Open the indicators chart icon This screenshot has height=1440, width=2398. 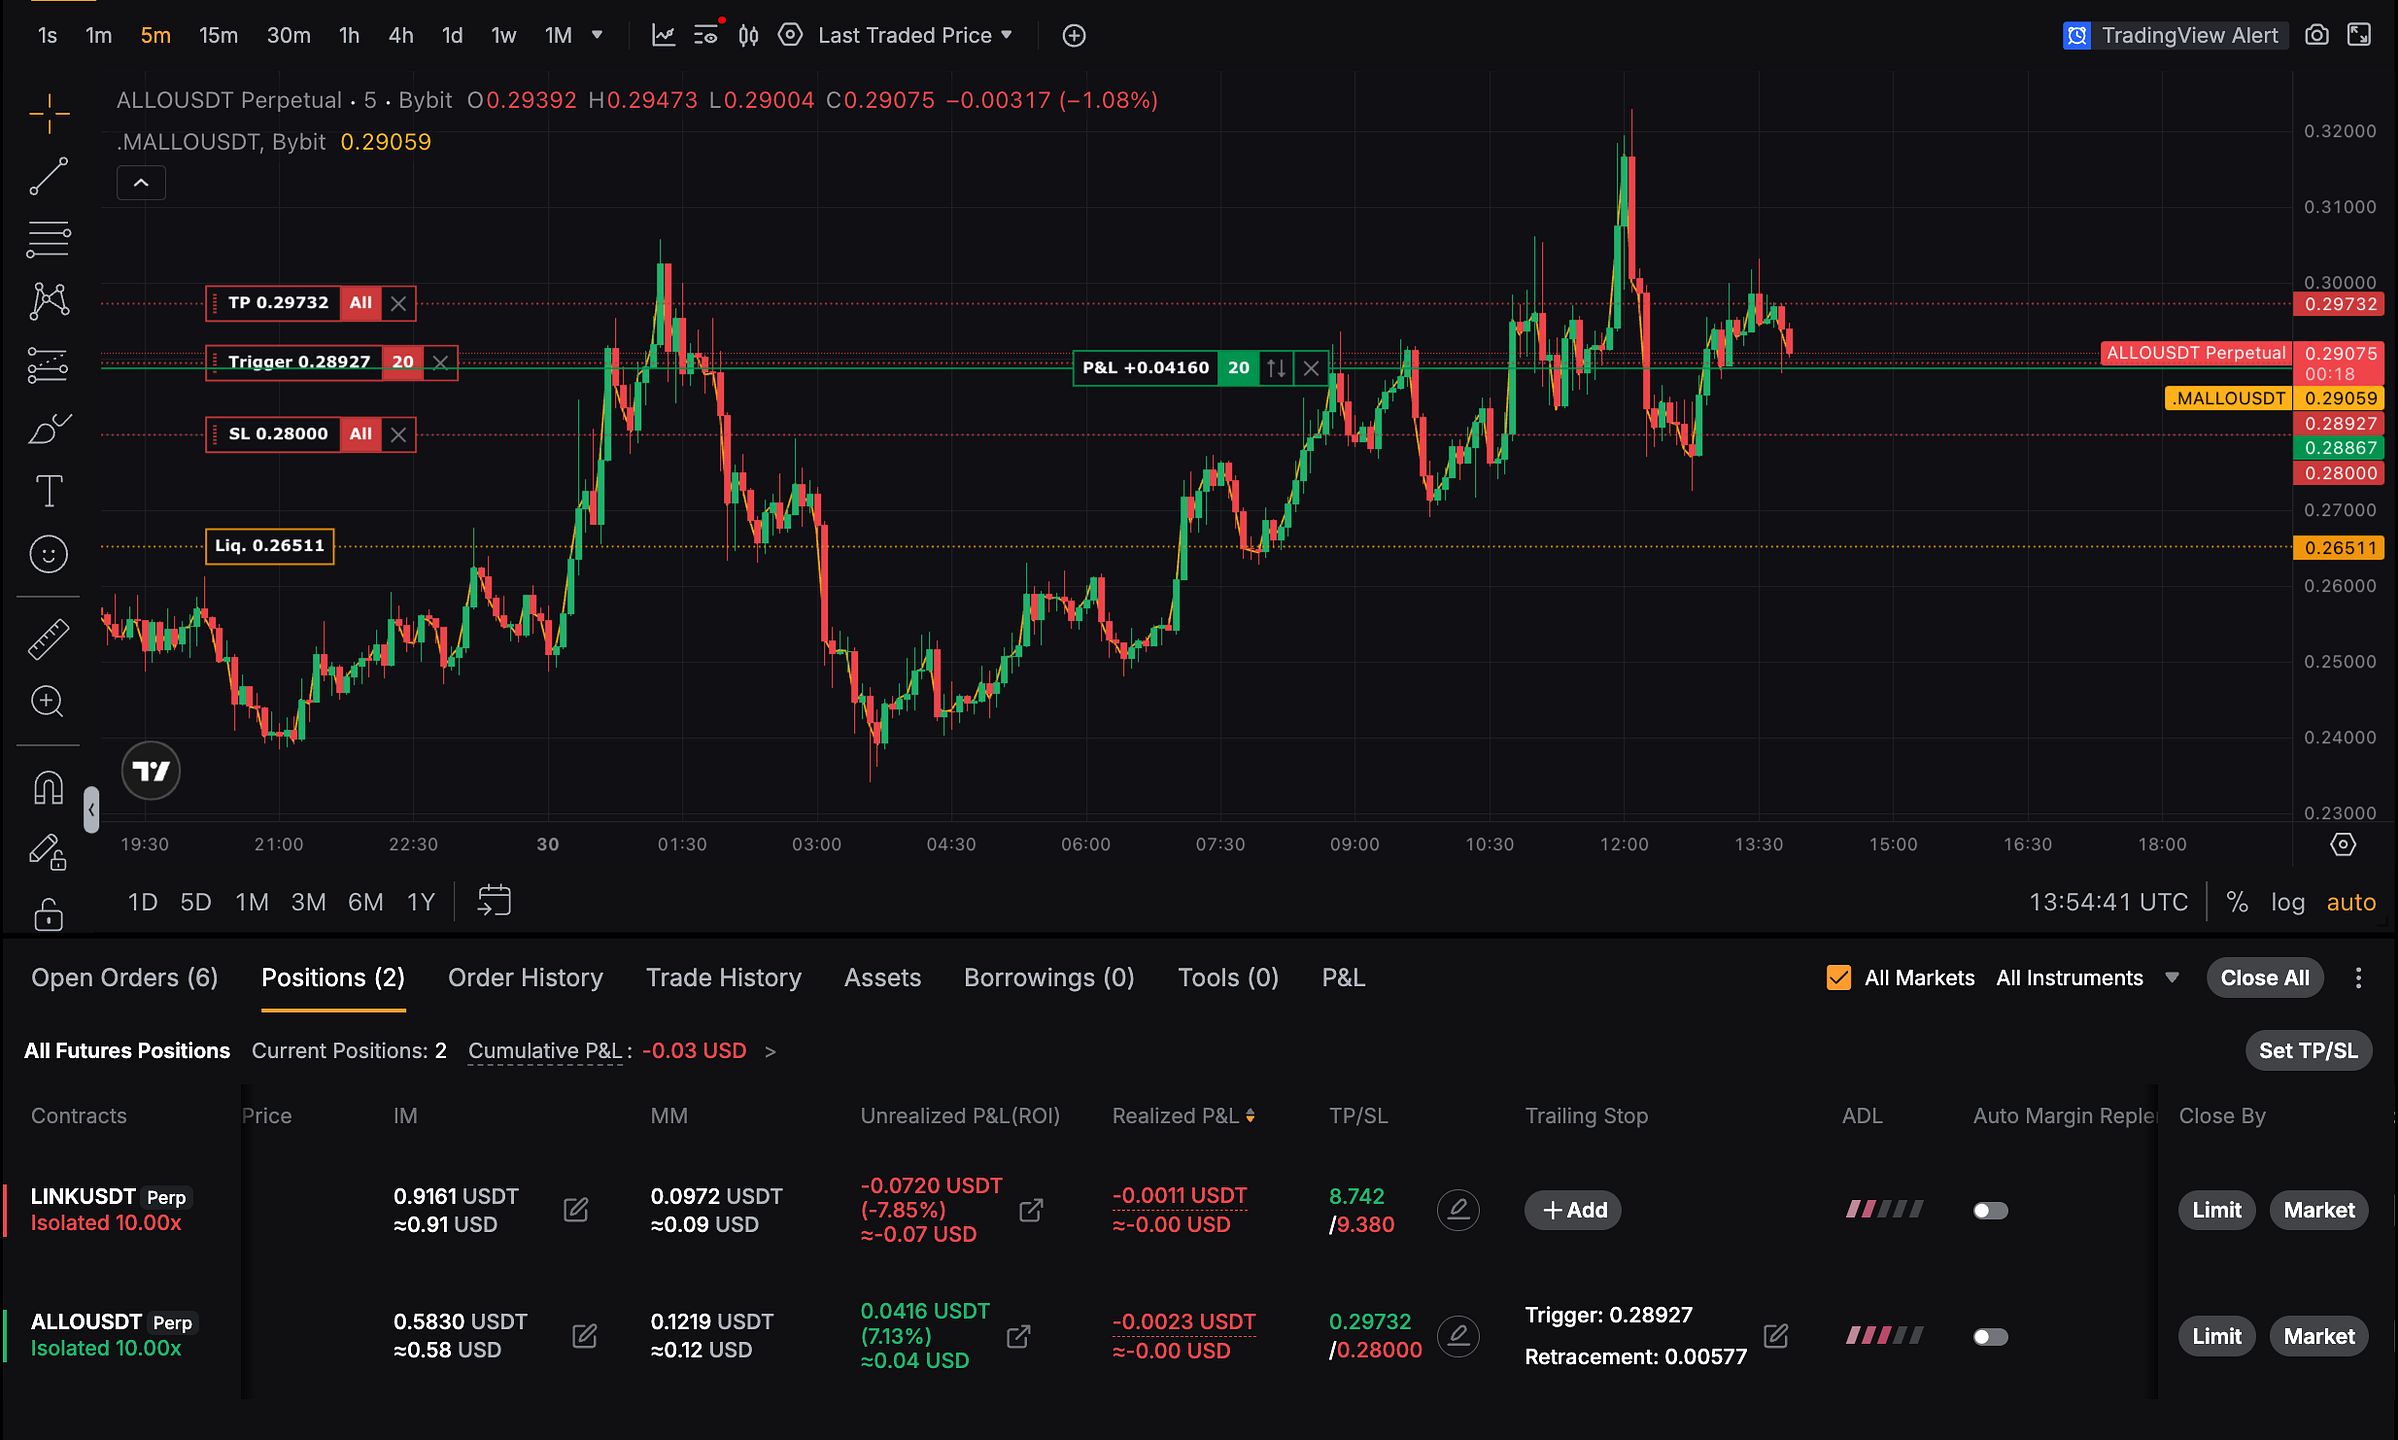pos(663,36)
